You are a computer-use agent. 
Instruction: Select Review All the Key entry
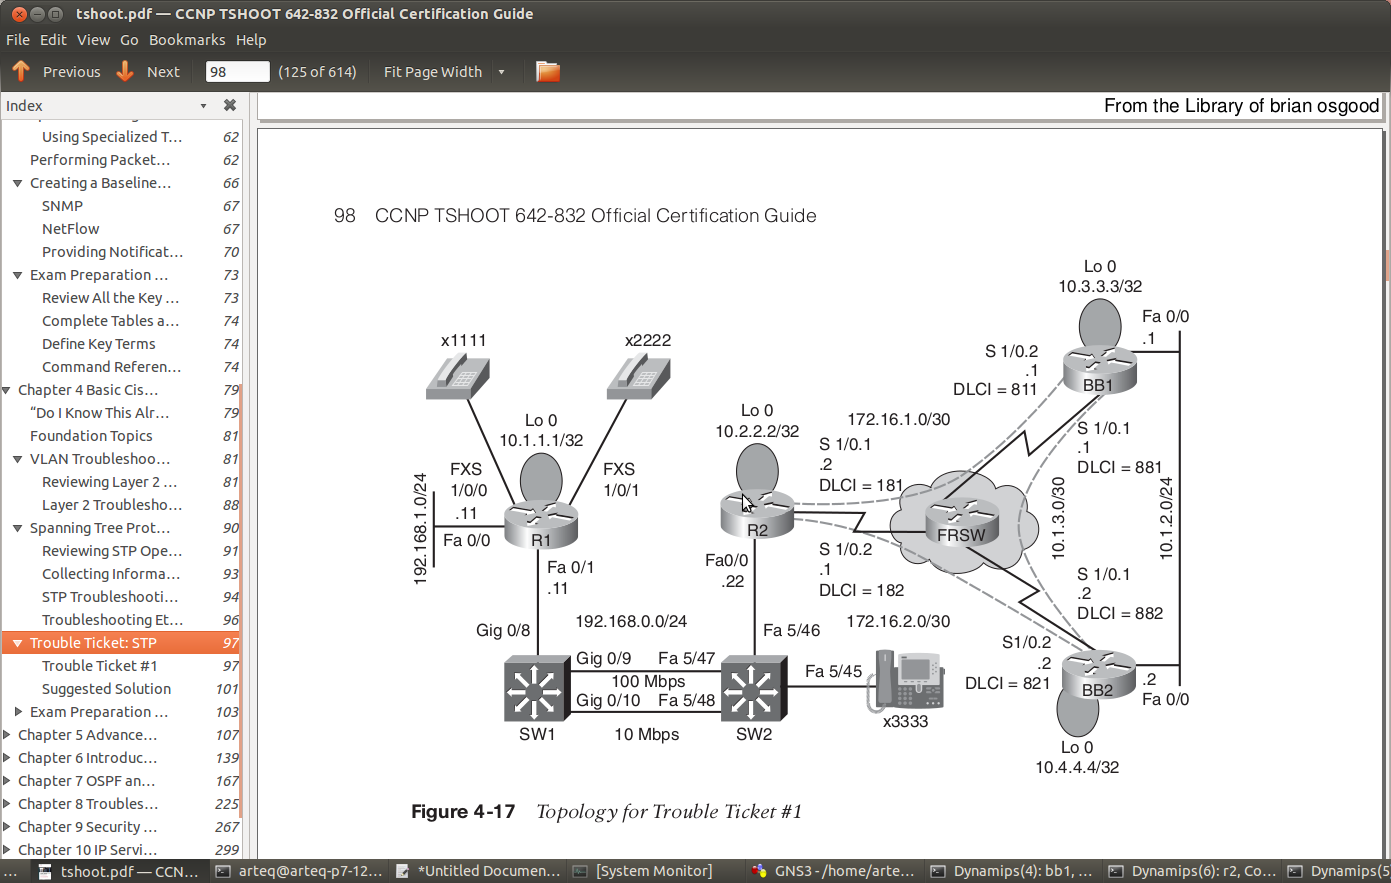(110, 298)
